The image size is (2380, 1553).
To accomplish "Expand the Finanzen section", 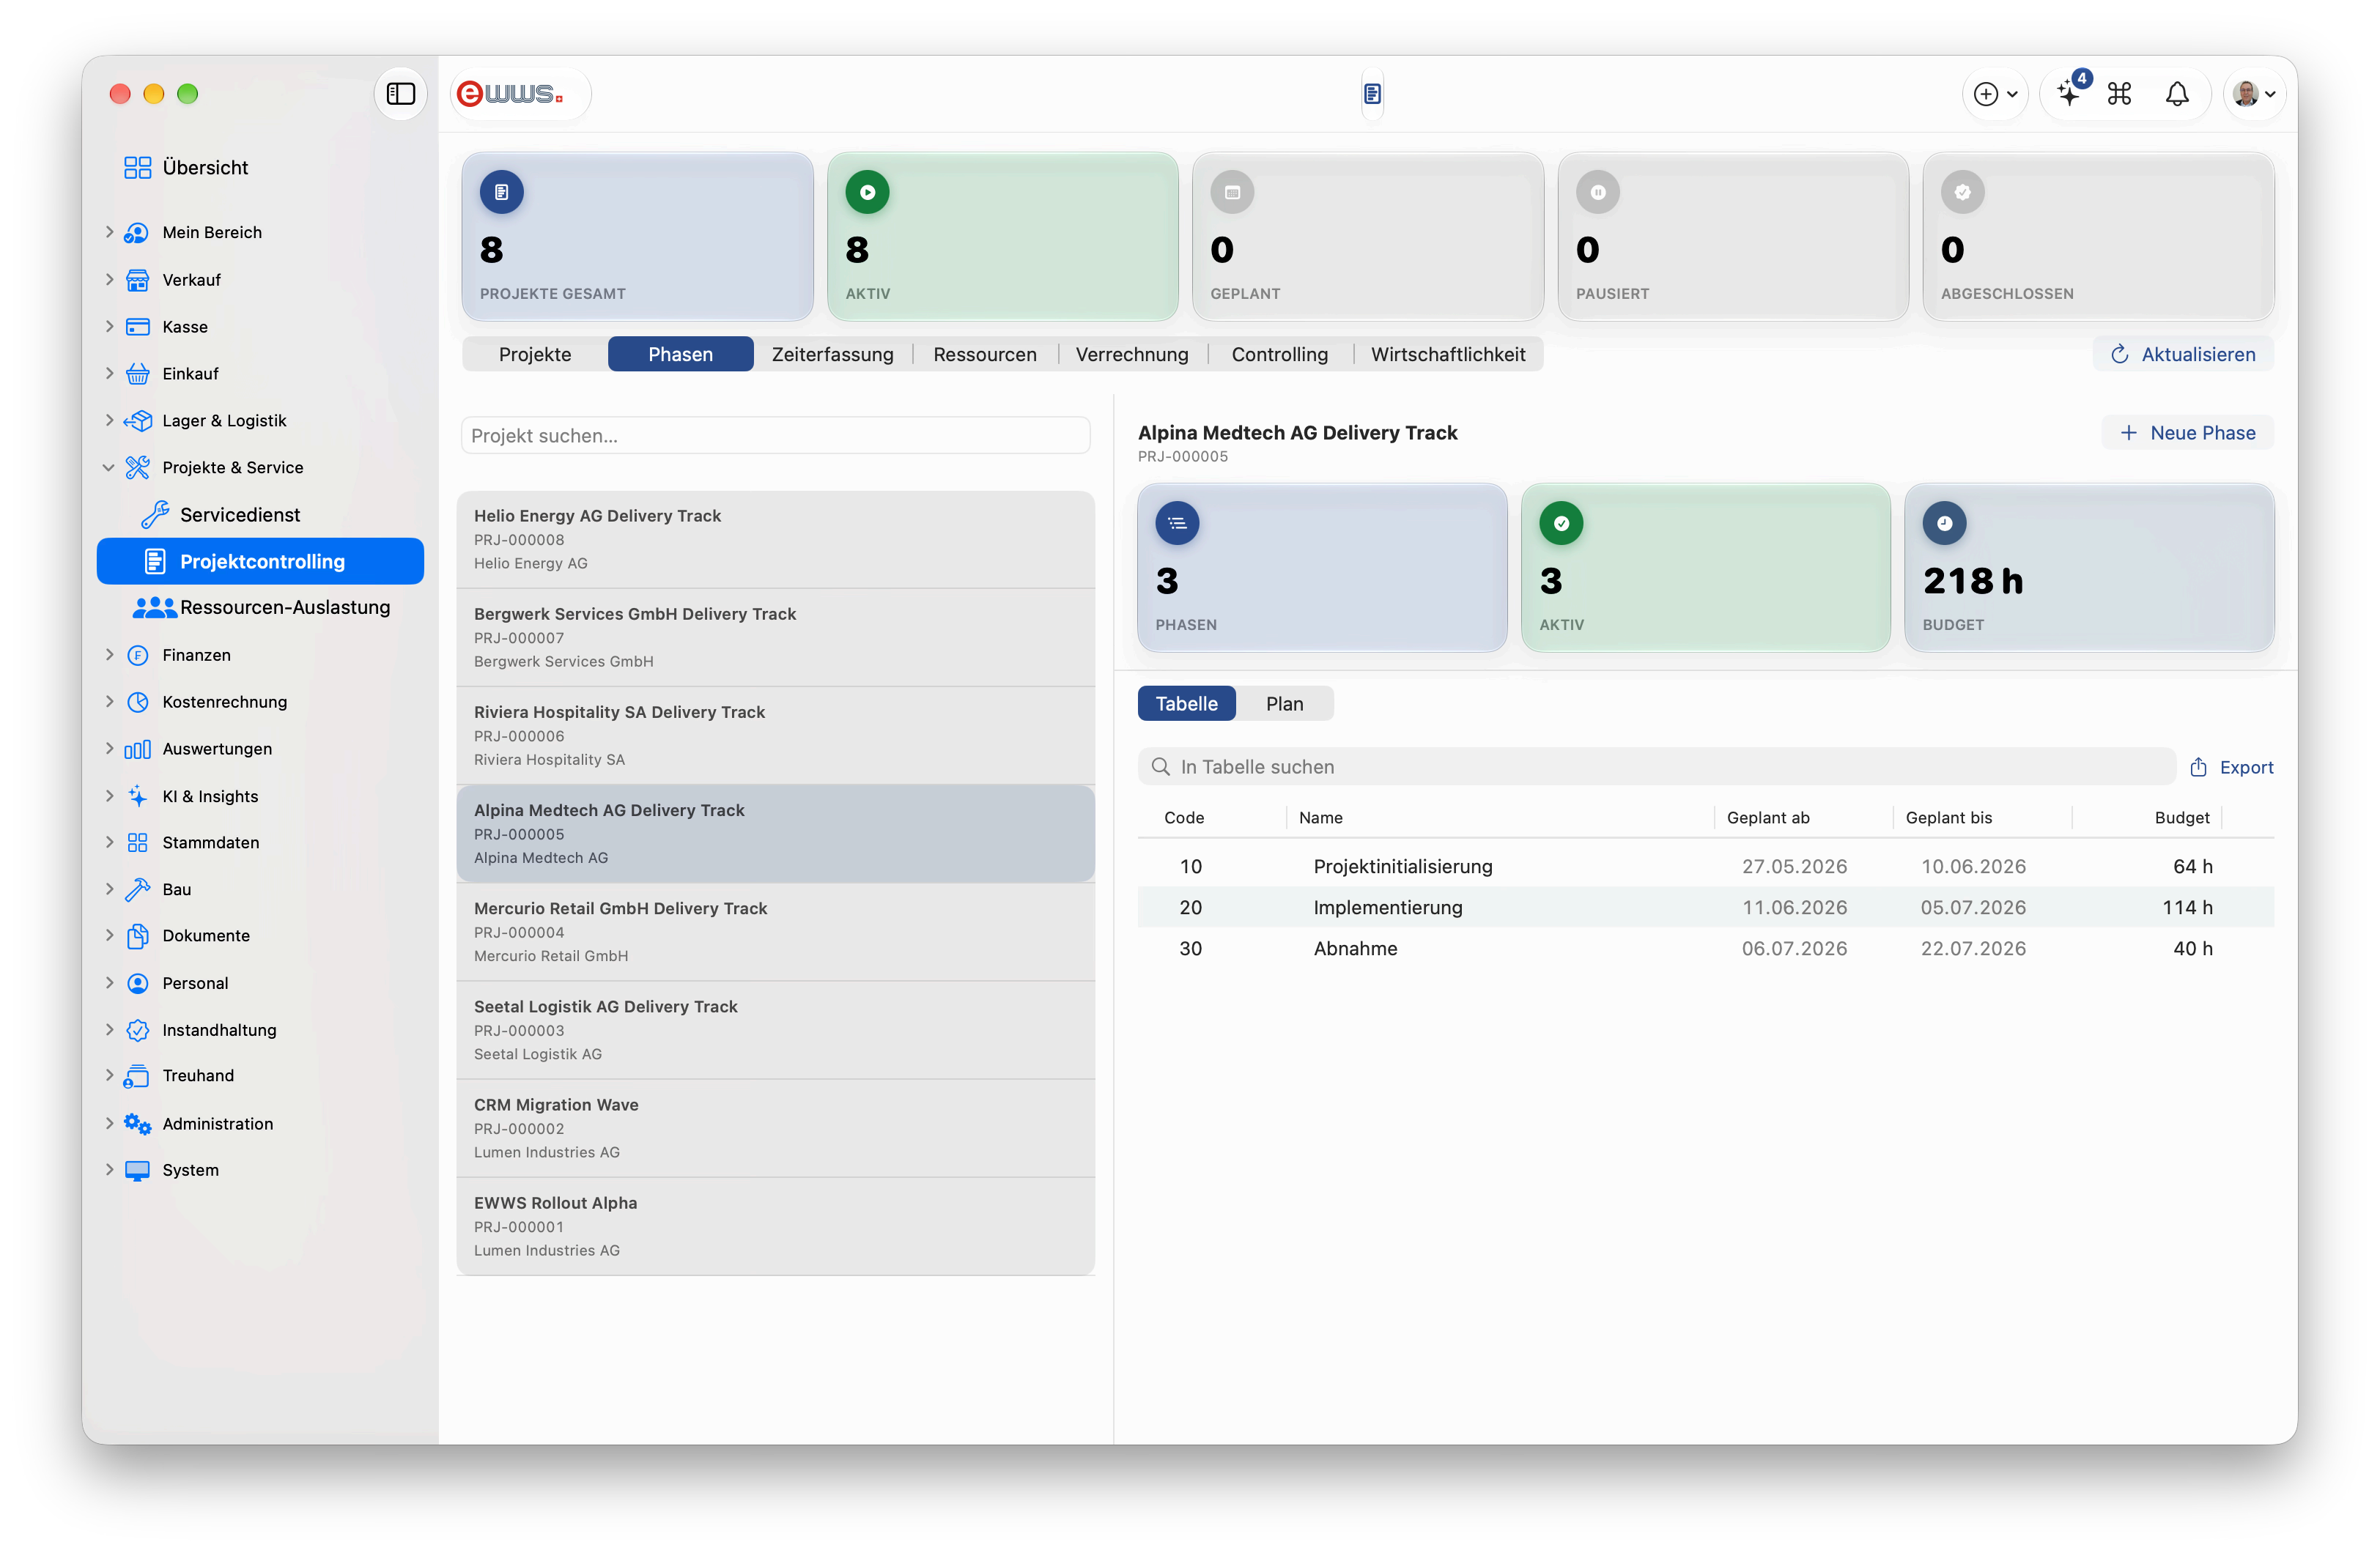I will coord(109,655).
